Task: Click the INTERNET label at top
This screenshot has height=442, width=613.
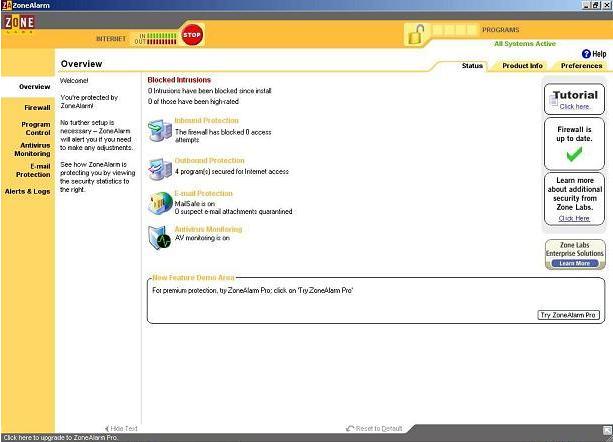Action: coord(111,39)
